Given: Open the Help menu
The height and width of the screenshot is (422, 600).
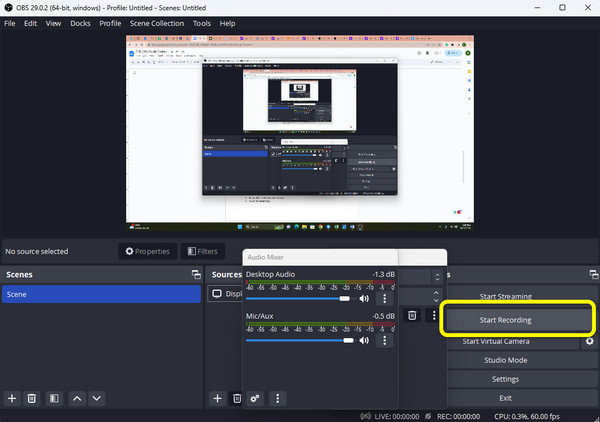Looking at the screenshot, I should pyautogui.click(x=227, y=23).
